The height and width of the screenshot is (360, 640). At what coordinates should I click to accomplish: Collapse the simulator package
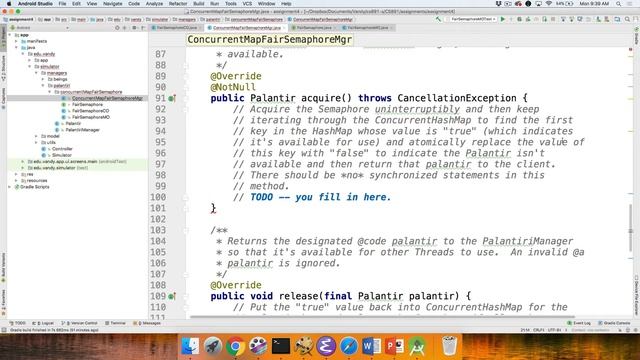point(30,67)
